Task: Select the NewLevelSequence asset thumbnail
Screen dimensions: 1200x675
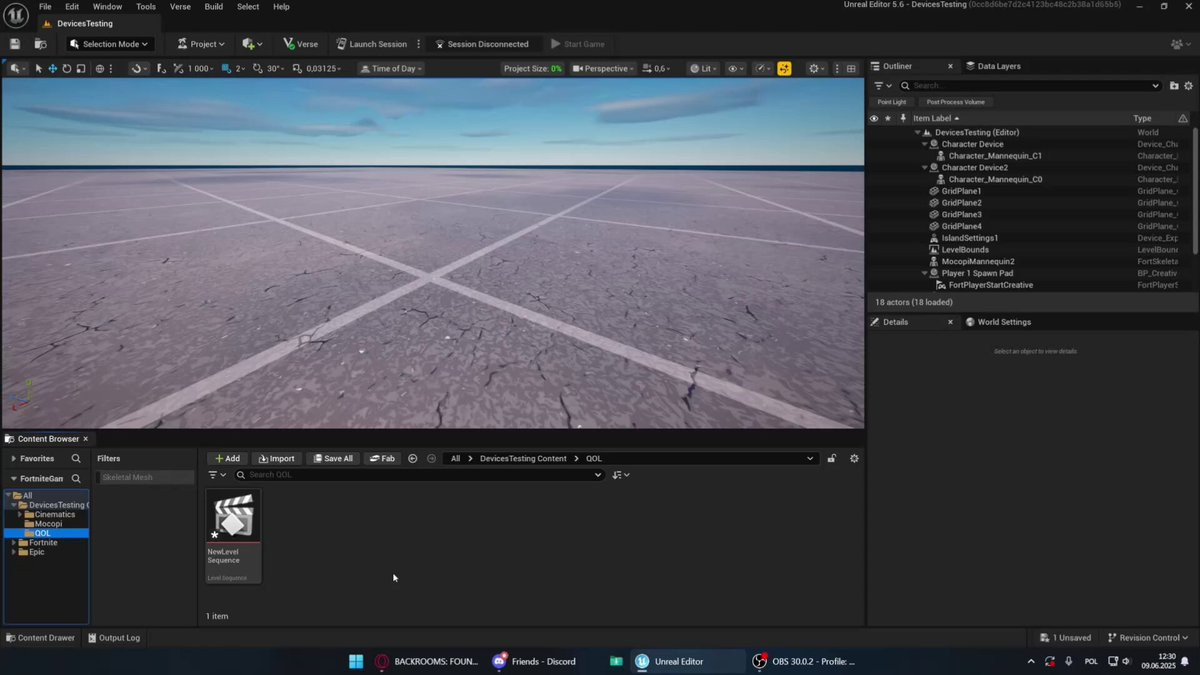Action: (233, 517)
